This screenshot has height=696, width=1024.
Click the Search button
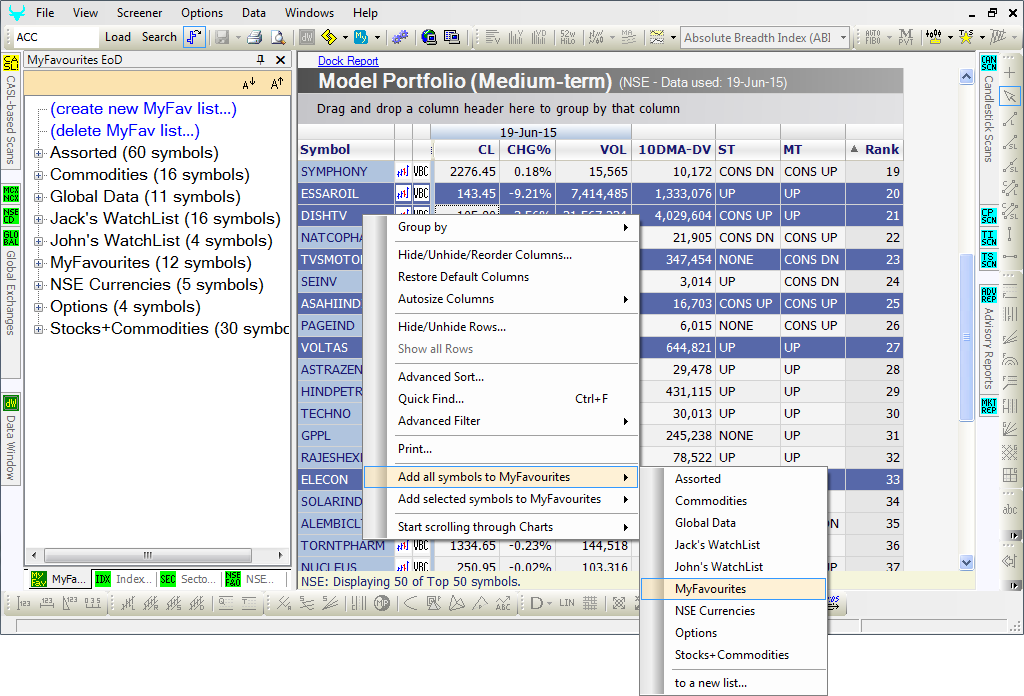coord(159,37)
